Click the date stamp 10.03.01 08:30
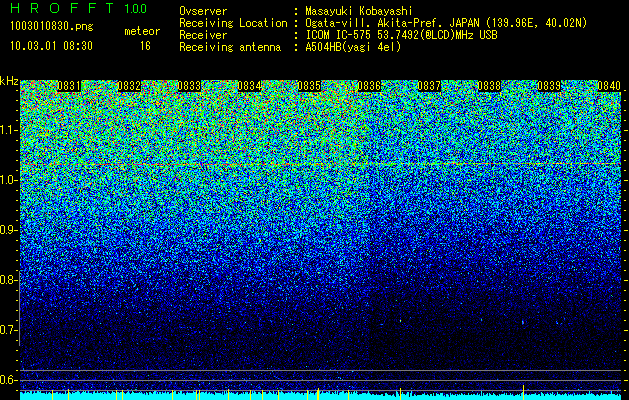This screenshot has width=629, height=400. click(x=51, y=46)
